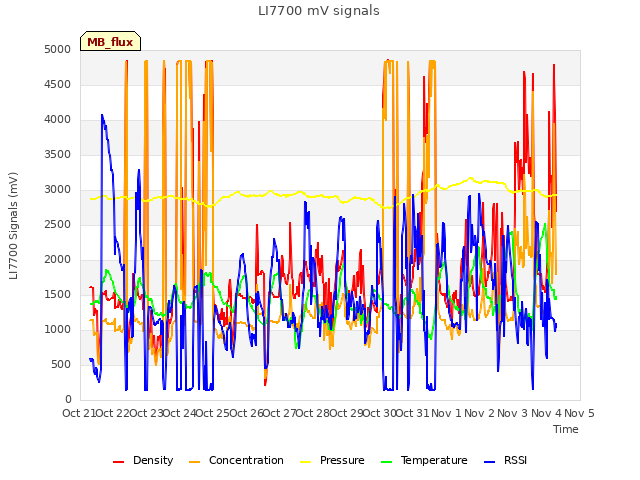Click the orange Concentration legend swatch

pyautogui.click(x=195, y=462)
